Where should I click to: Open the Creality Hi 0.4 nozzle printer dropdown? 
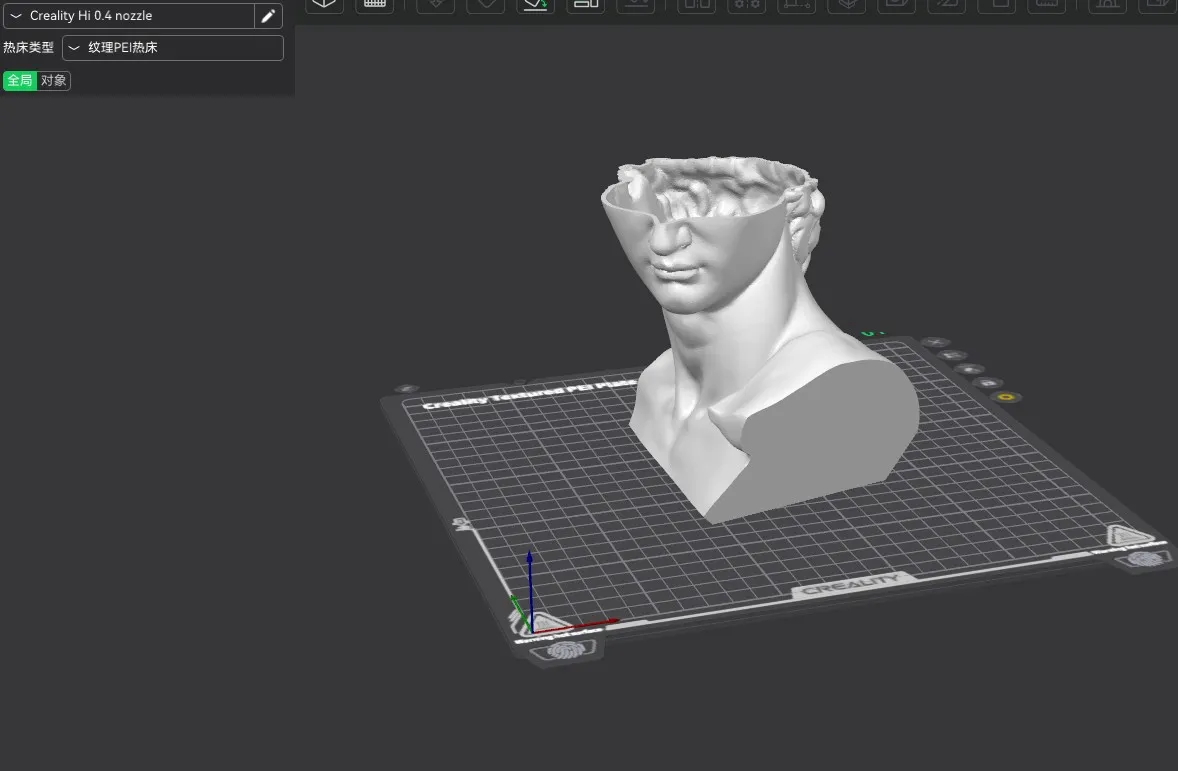pos(128,16)
